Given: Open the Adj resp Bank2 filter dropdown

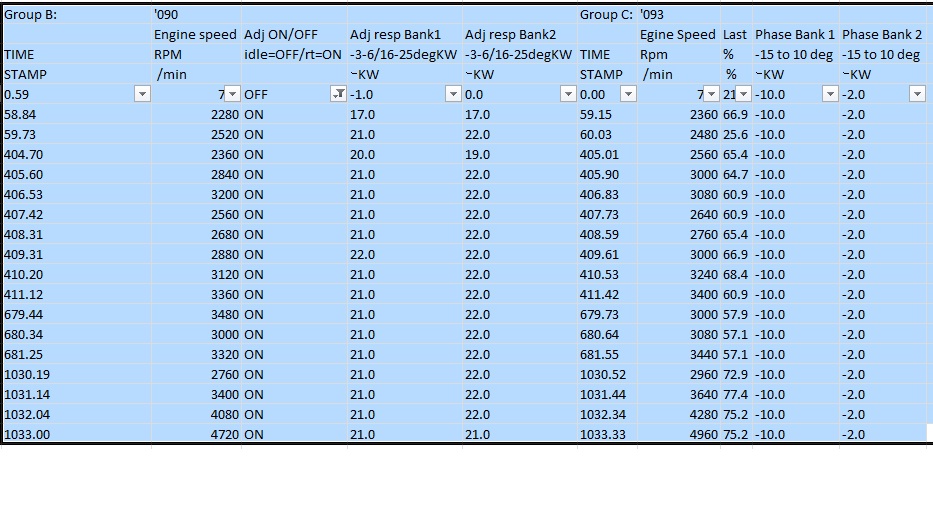Looking at the screenshot, I should tap(569, 94).
